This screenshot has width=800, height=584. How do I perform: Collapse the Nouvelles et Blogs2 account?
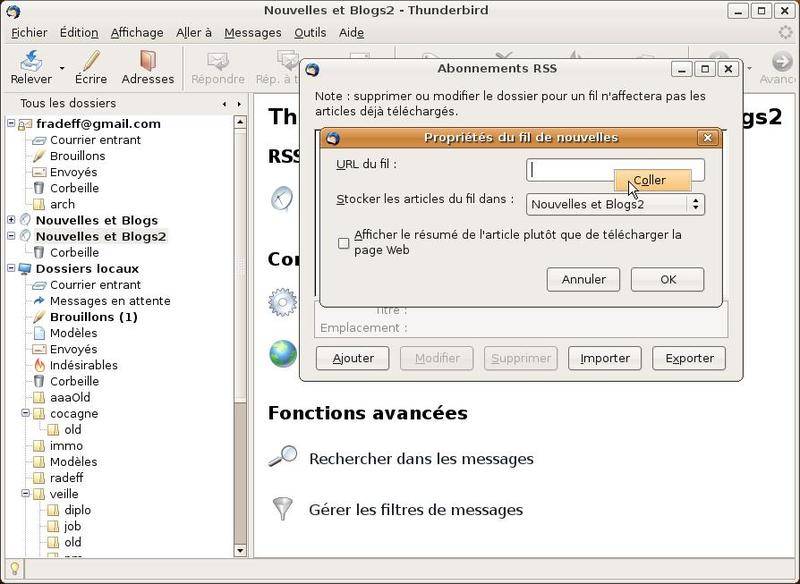point(11,236)
